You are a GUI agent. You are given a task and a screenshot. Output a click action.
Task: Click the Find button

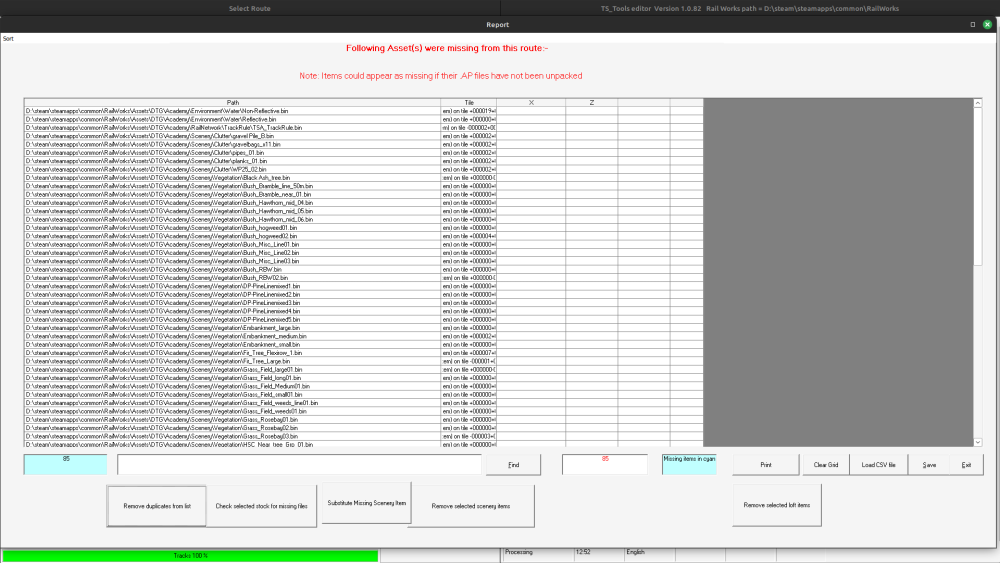pyautogui.click(x=513, y=465)
